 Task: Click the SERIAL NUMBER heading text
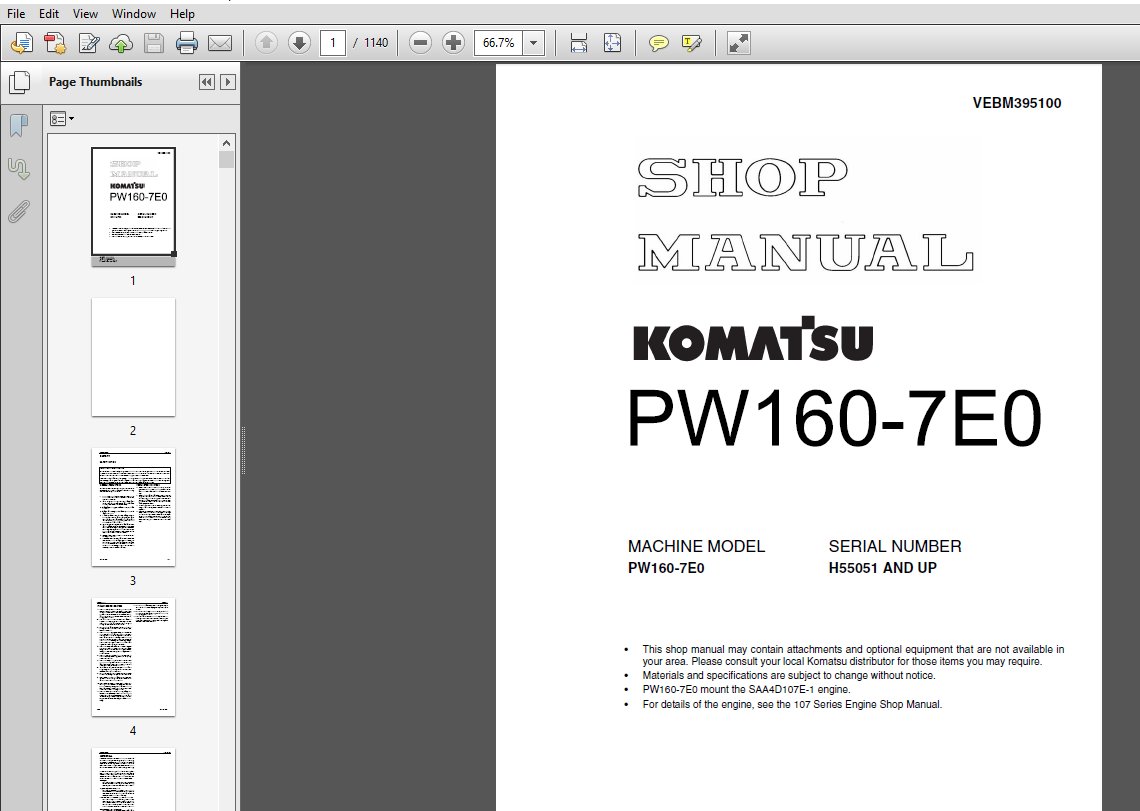coord(895,546)
